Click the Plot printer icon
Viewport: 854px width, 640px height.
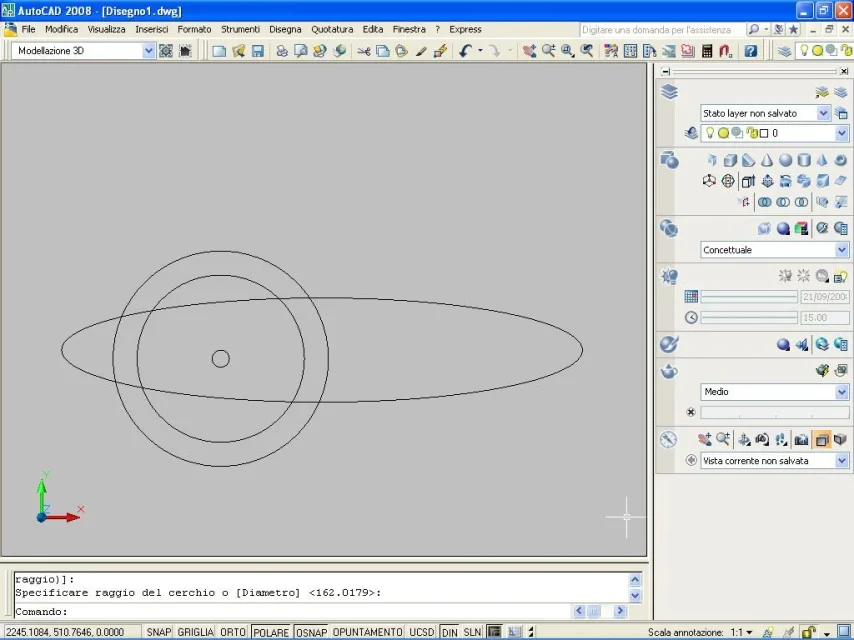tap(282, 51)
